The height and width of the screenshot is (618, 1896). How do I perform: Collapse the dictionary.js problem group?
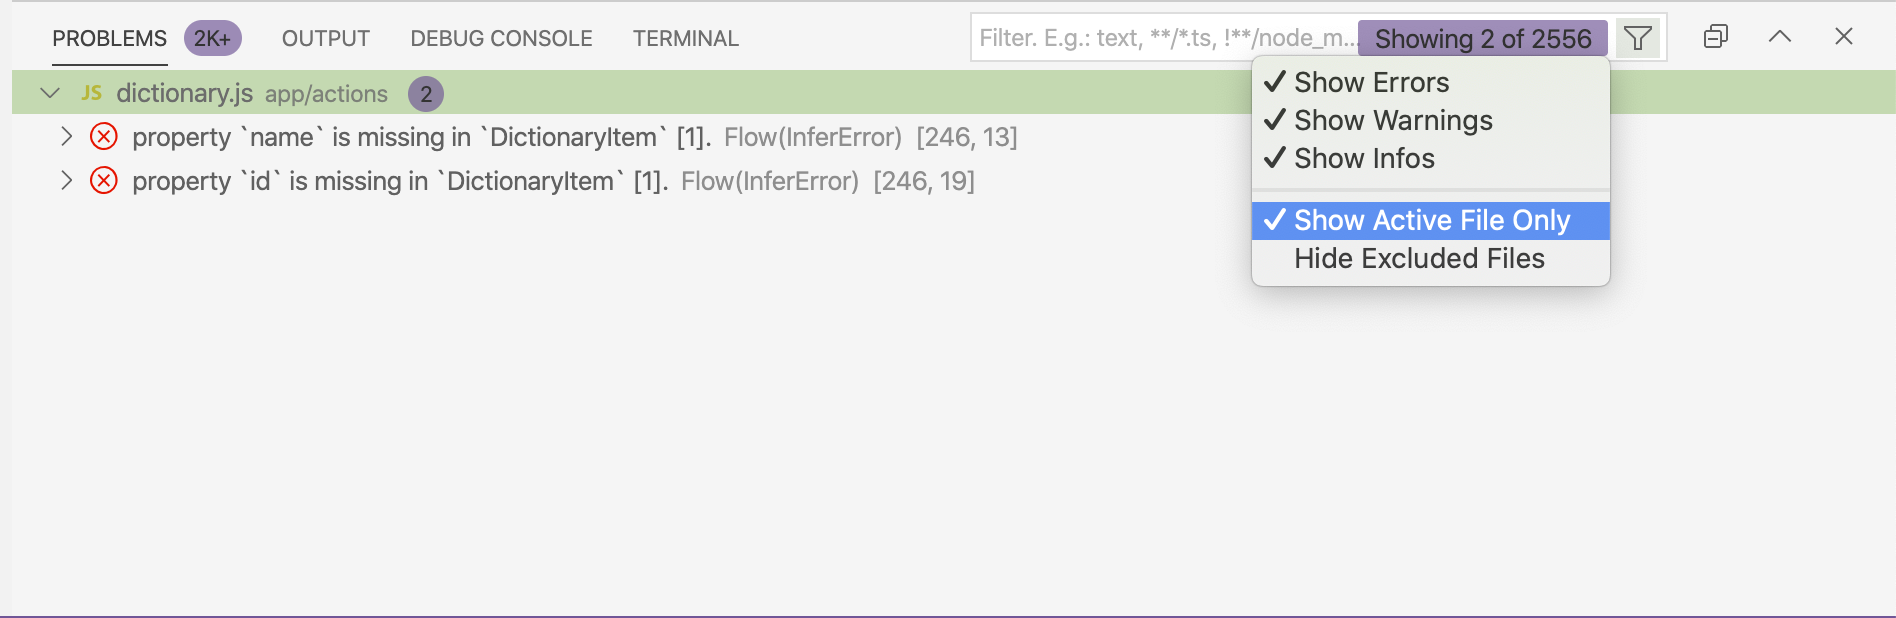click(48, 93)
